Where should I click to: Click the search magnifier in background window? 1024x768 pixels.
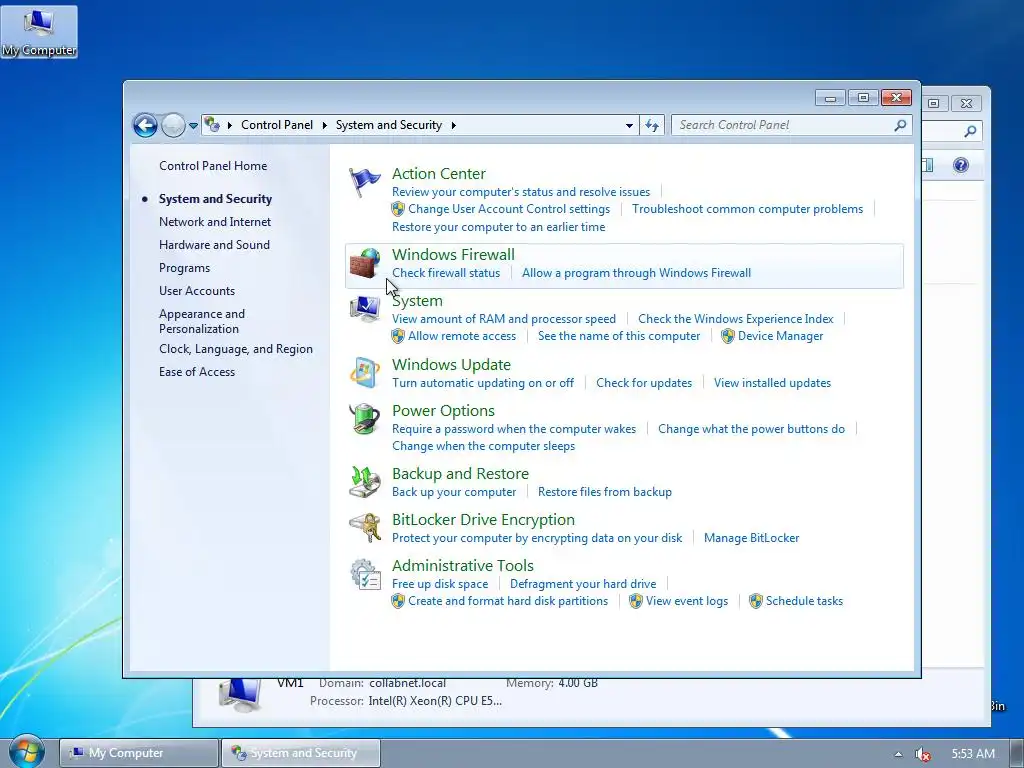coord(970,131)
